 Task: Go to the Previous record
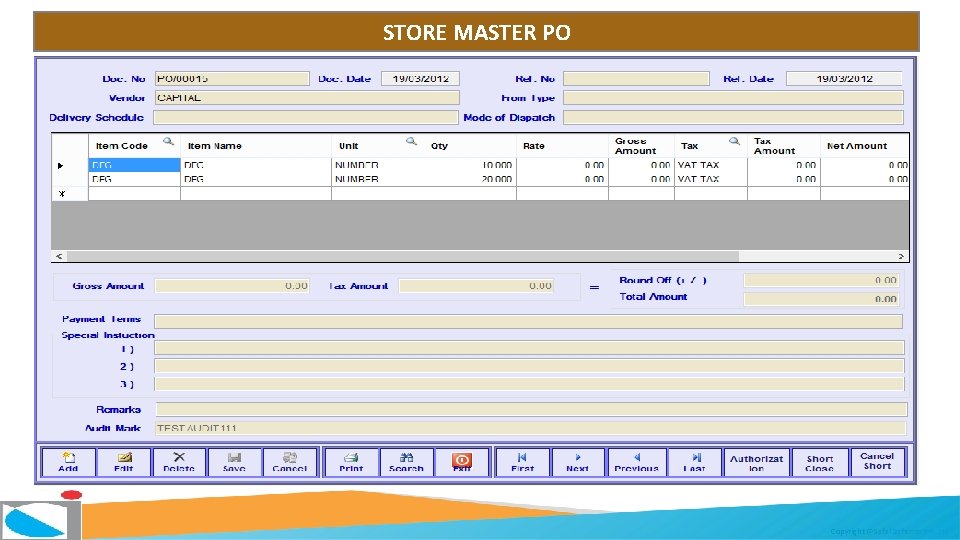637,462
